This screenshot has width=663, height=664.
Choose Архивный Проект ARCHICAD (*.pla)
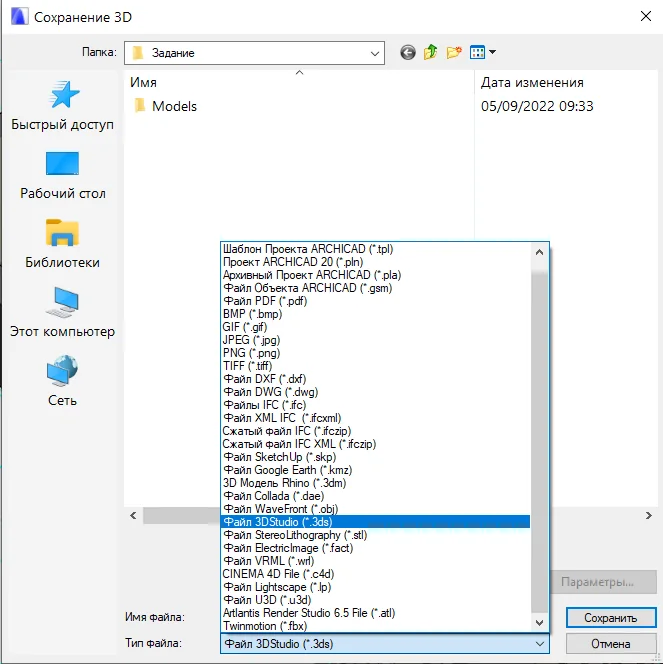click(x=375, y=275)
